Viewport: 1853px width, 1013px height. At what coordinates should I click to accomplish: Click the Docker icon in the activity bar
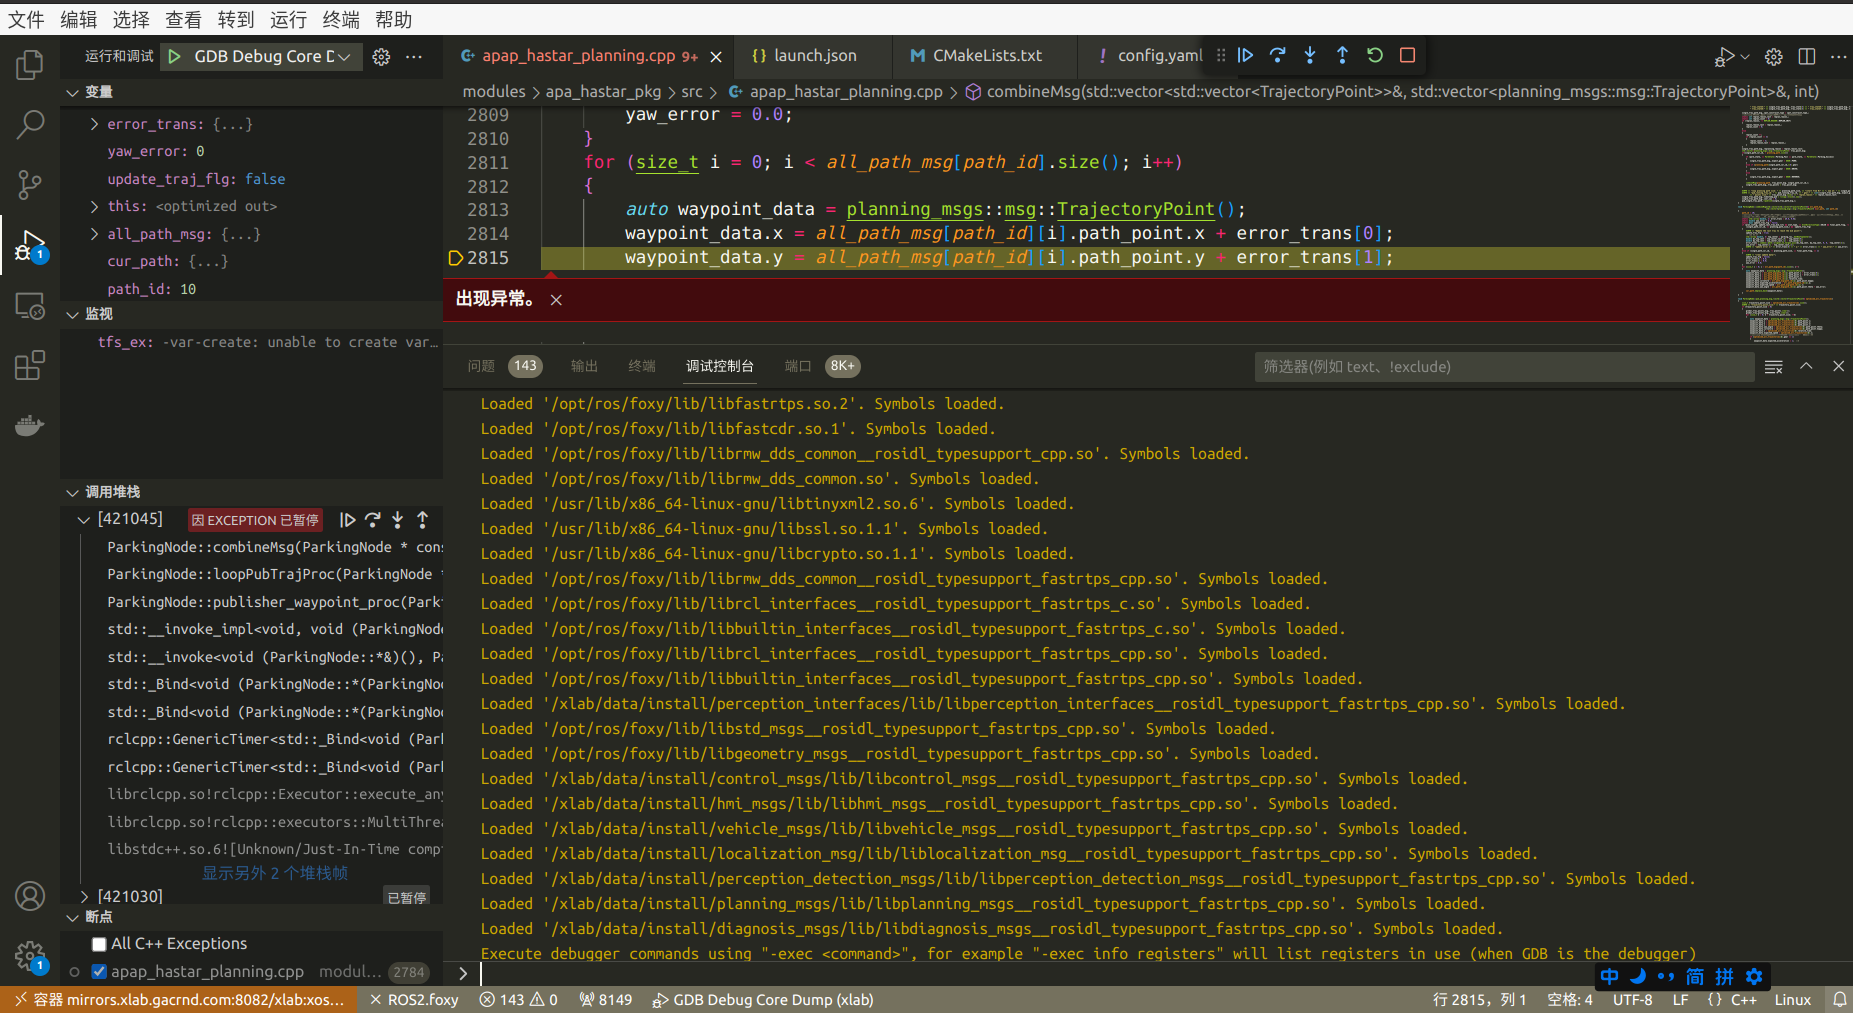tap(29, 425)
